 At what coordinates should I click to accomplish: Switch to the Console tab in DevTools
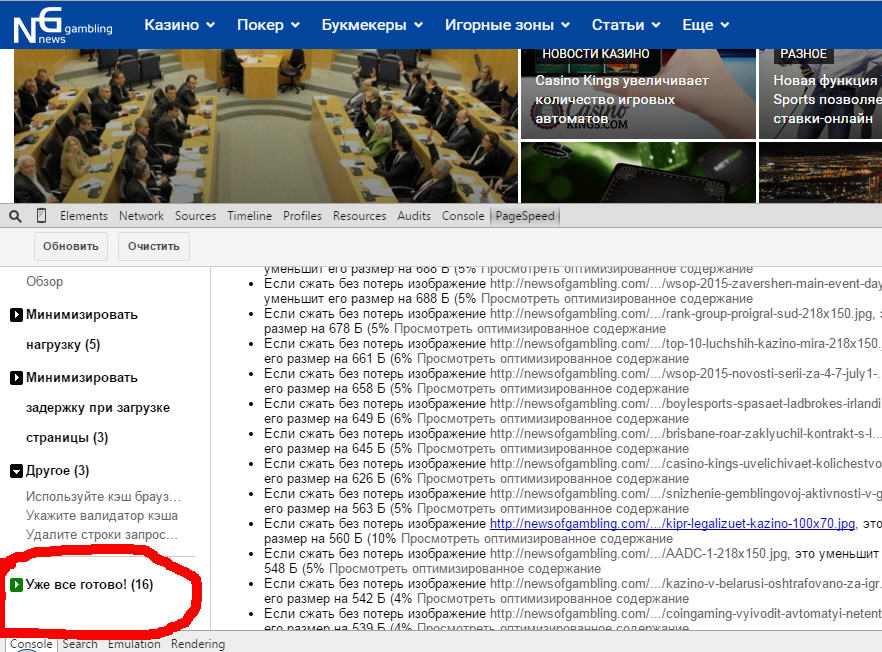point(463,216)
